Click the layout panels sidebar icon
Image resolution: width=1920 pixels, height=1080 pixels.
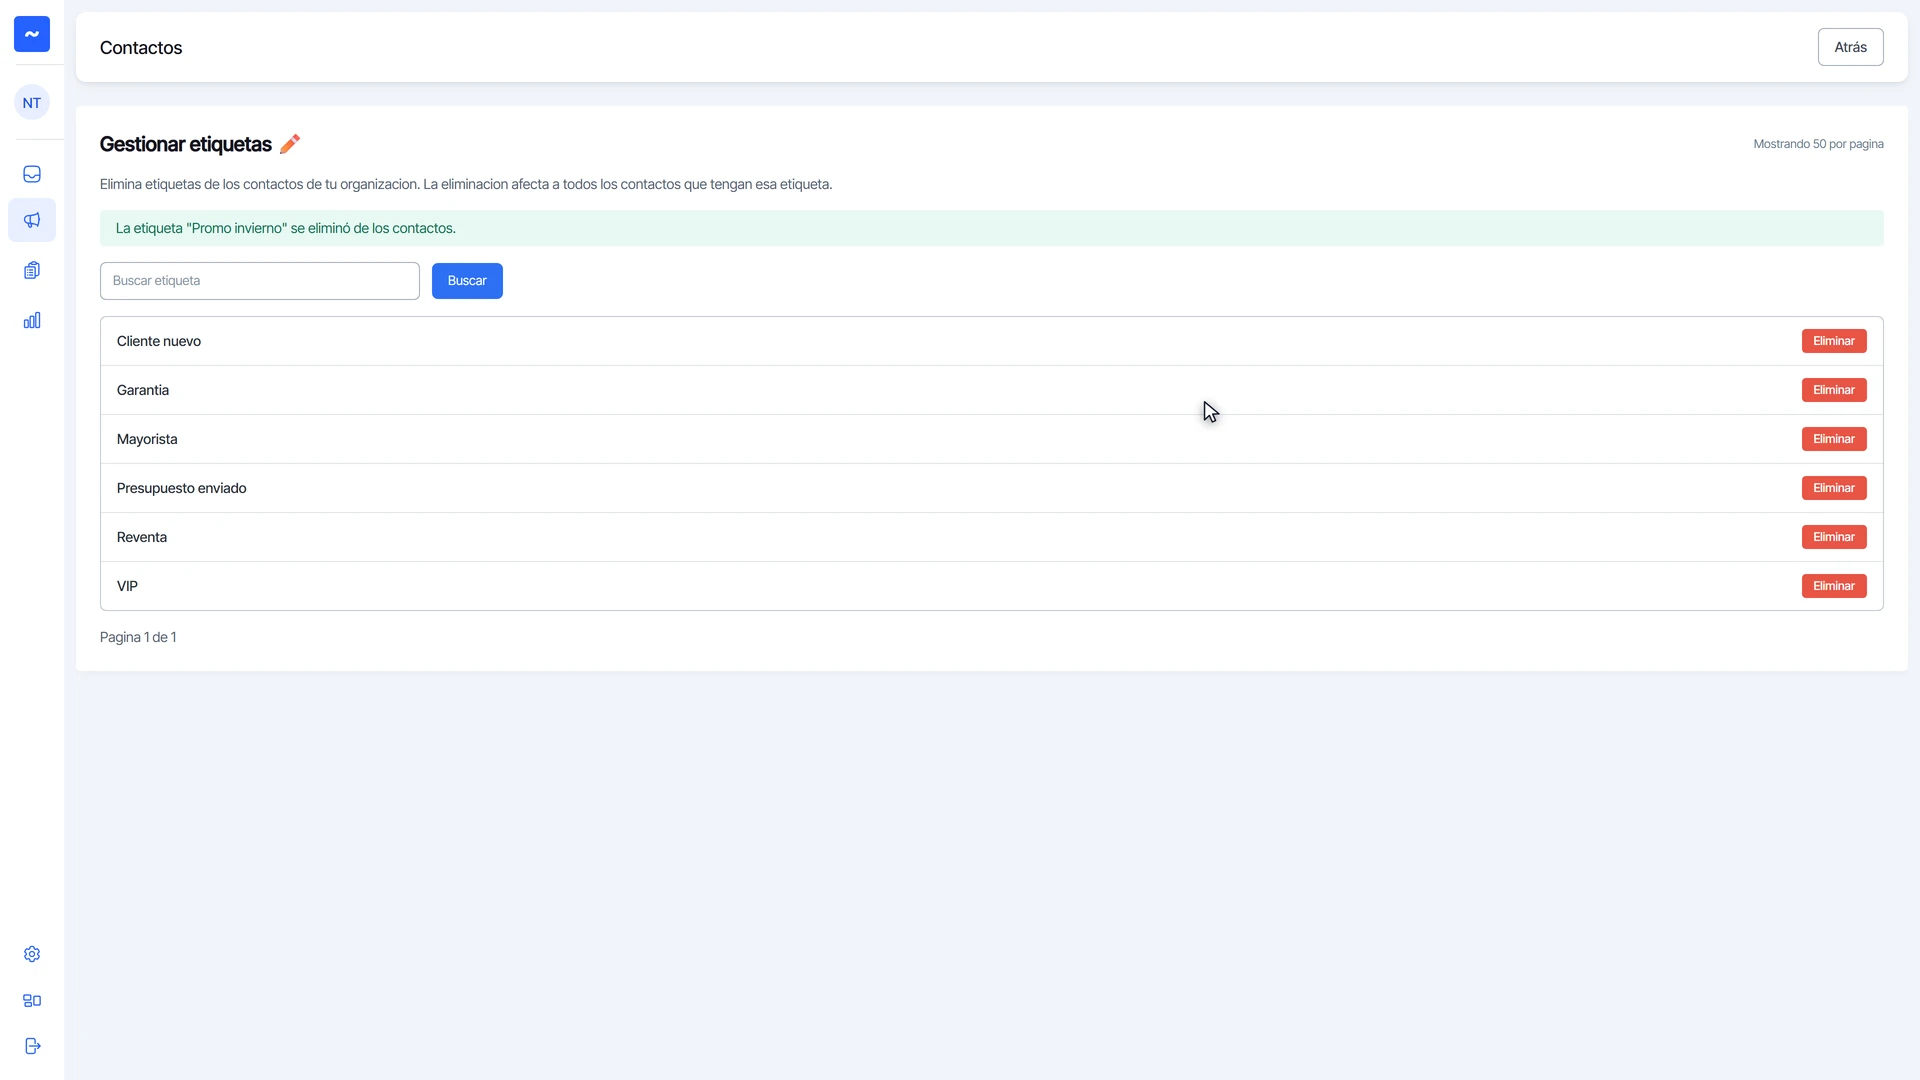pos(32,1000)
